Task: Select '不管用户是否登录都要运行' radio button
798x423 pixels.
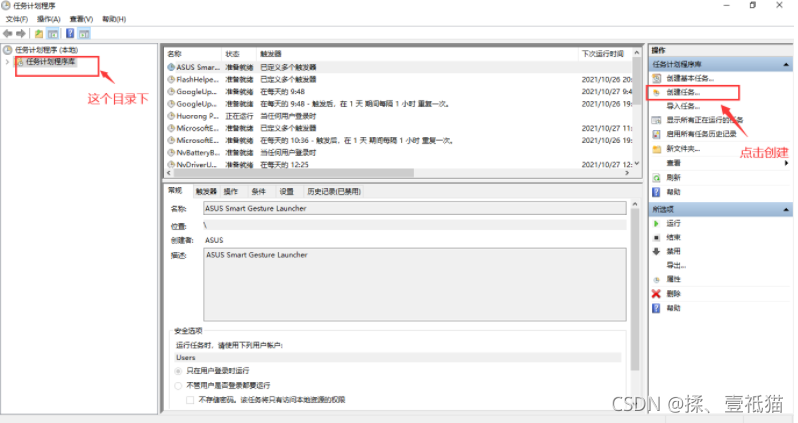Action: (179, 385)
